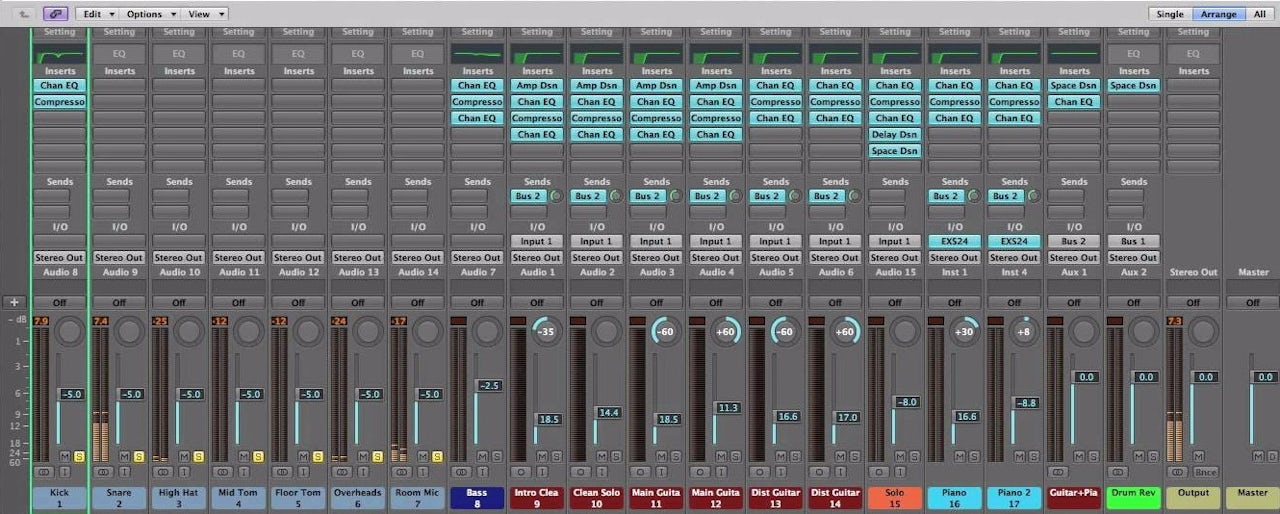
Task: Toggle Room Mic stereo format icon
Action: [x=400, y=471]
